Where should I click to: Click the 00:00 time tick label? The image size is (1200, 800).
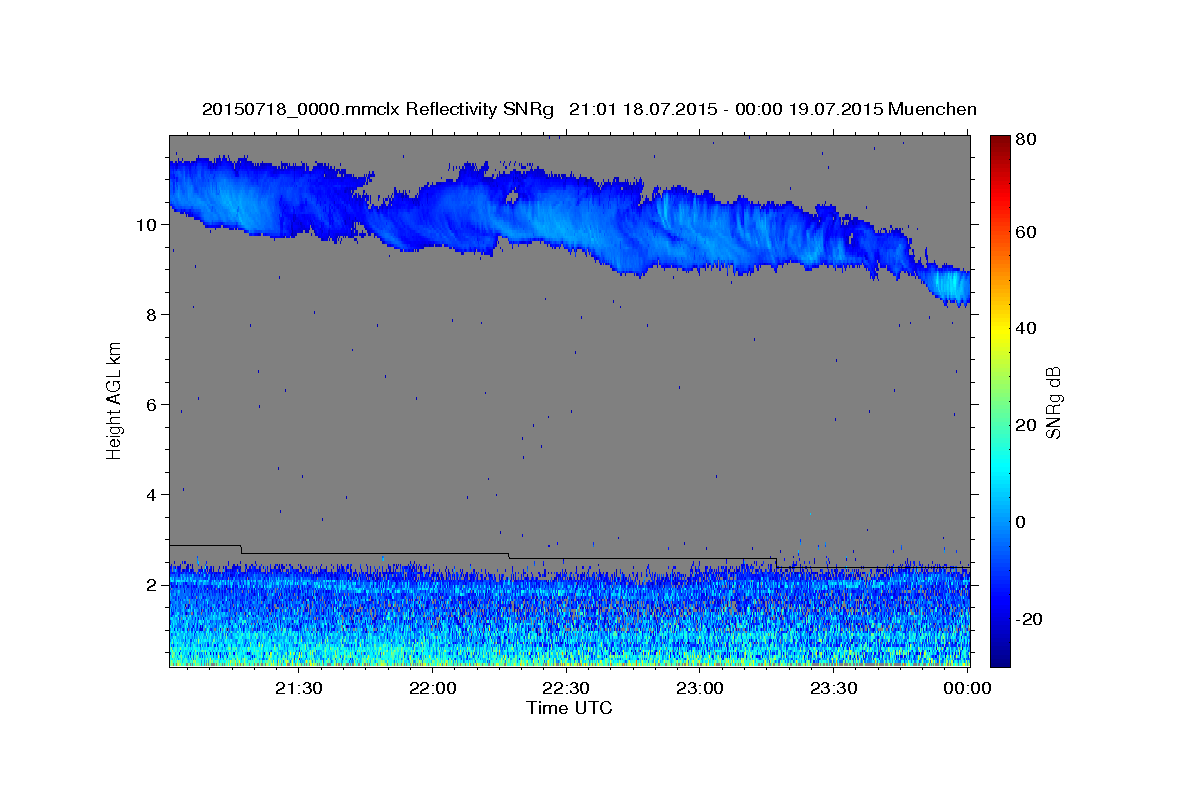(x=967, y=688)
